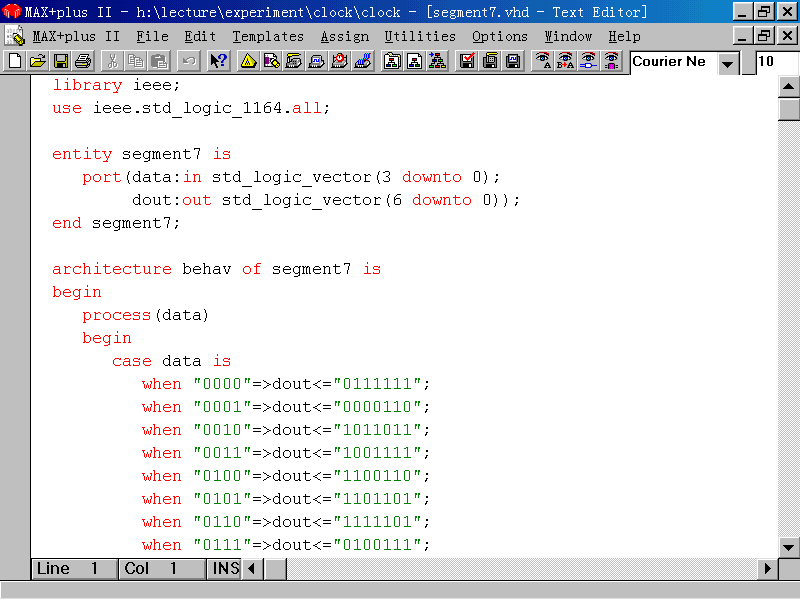
Task: Open the Edit menu
Action: (200, 37)
